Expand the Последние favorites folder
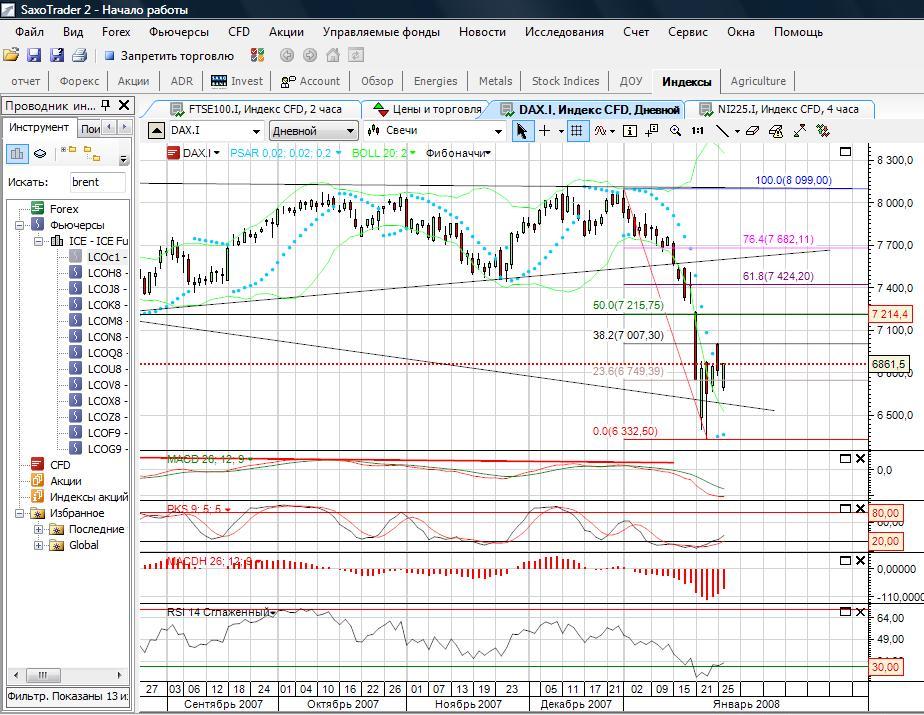 pos(38,529)
